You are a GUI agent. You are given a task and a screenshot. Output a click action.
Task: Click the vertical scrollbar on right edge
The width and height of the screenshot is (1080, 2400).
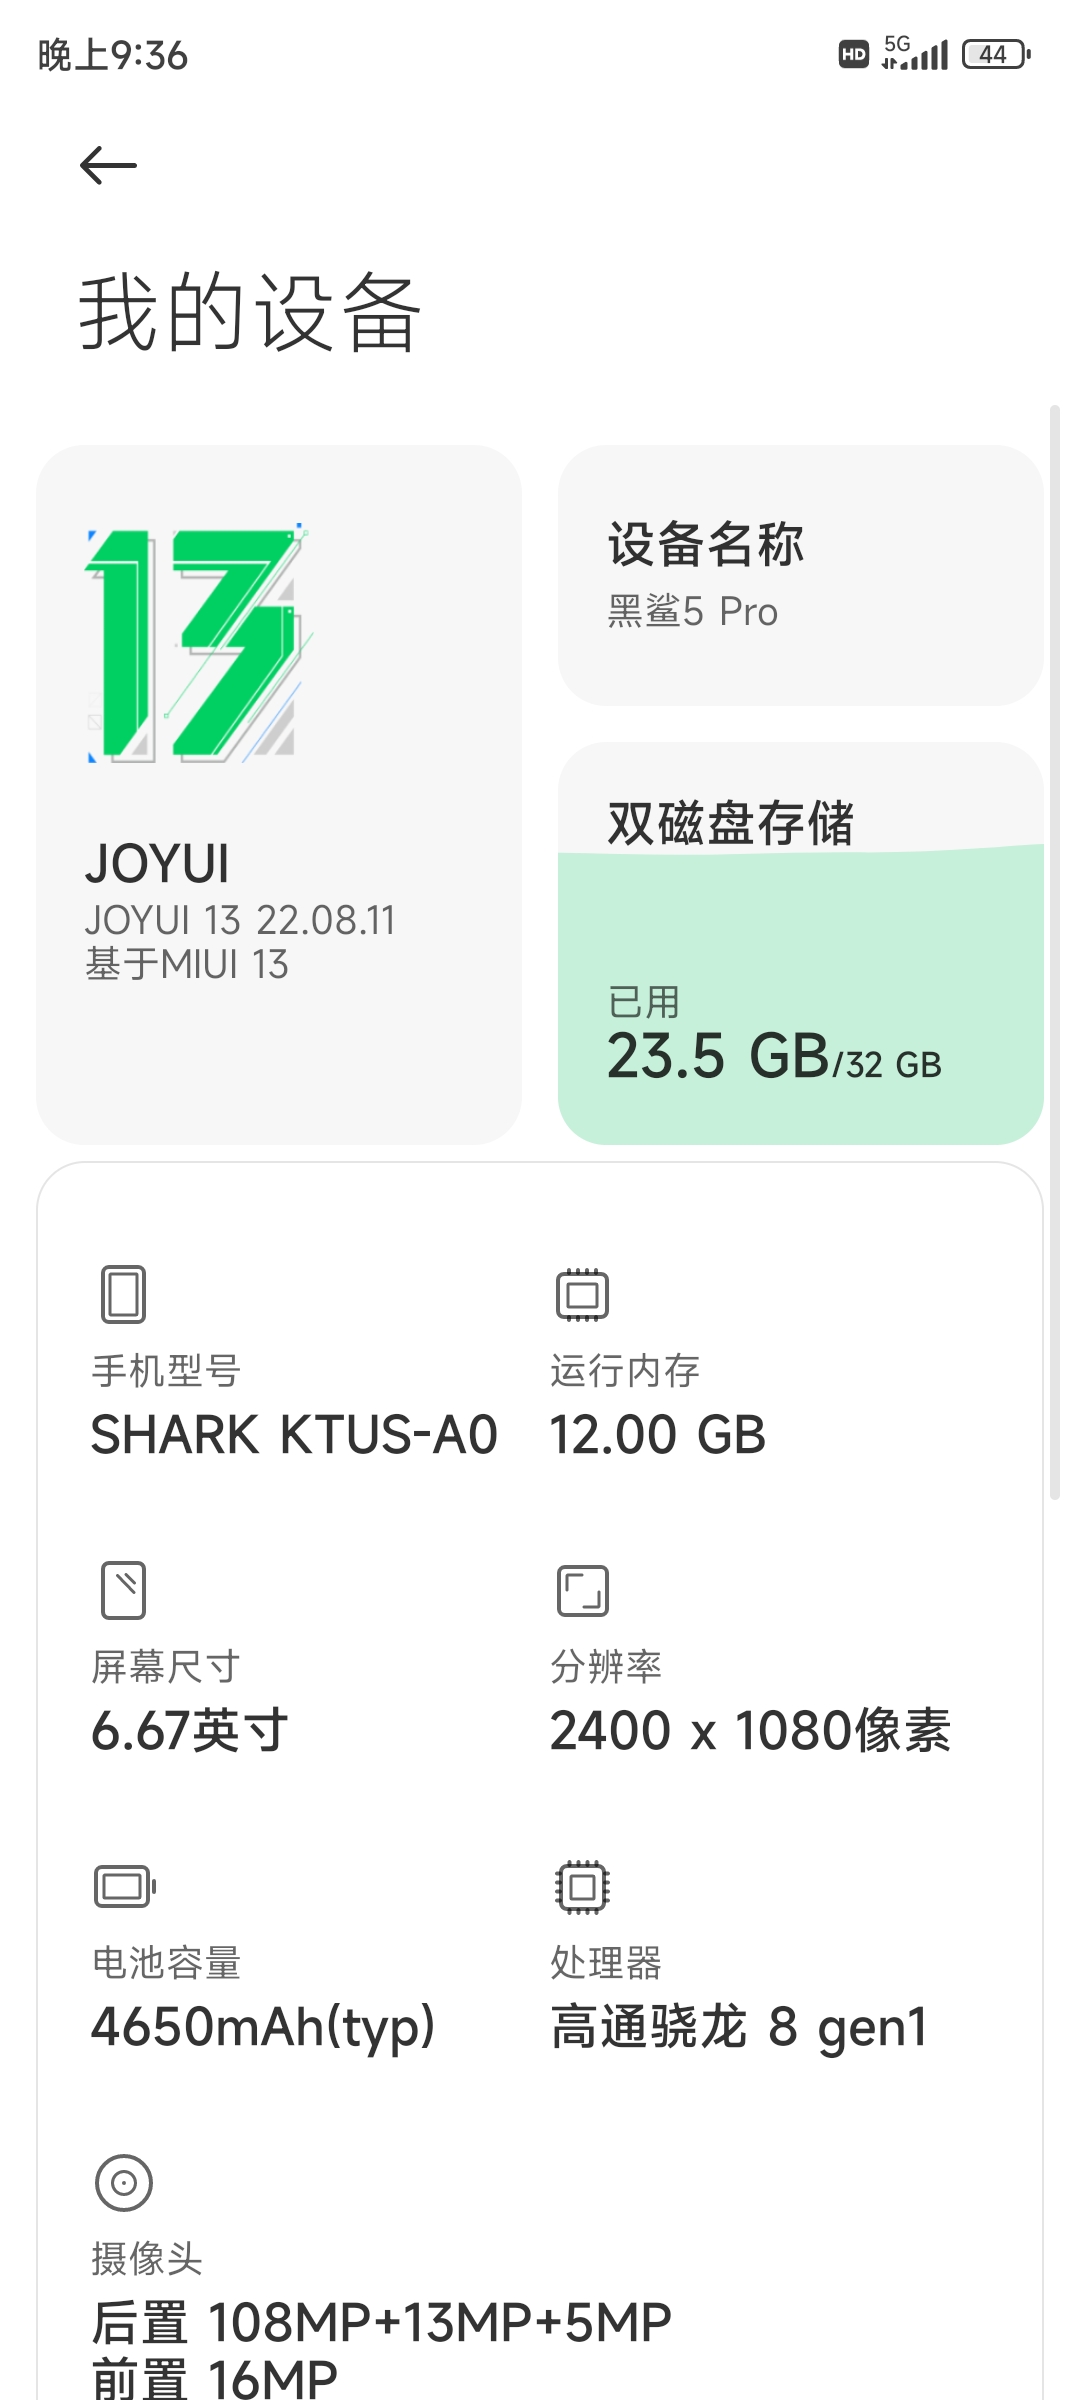pyautogui.click(x=1054, y=950)
